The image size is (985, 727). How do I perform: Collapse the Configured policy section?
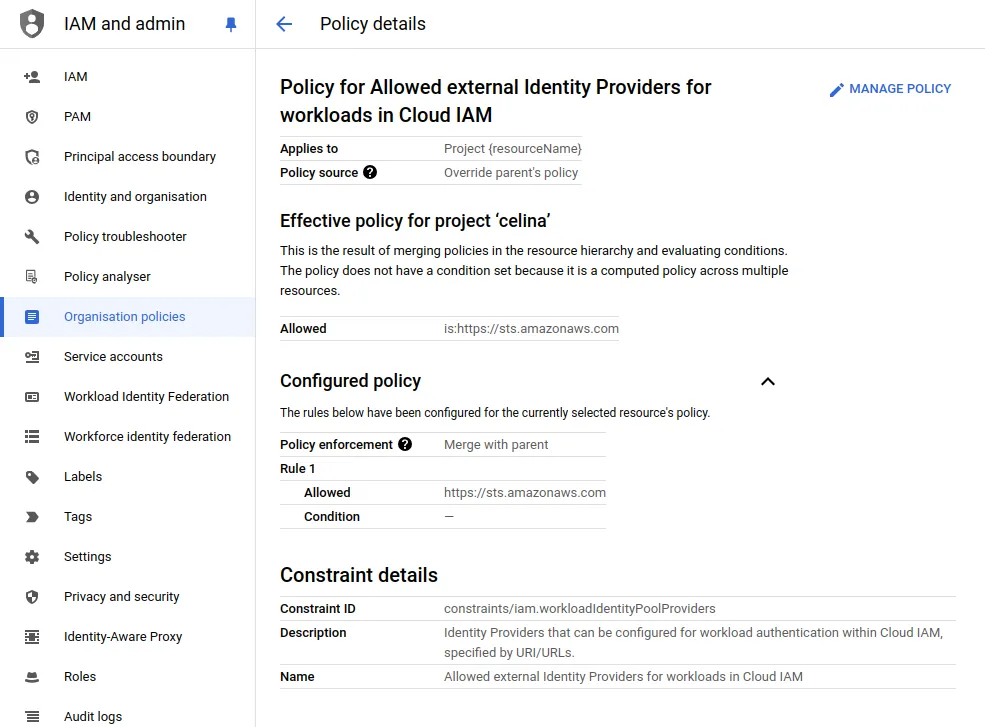click(768, 381)
